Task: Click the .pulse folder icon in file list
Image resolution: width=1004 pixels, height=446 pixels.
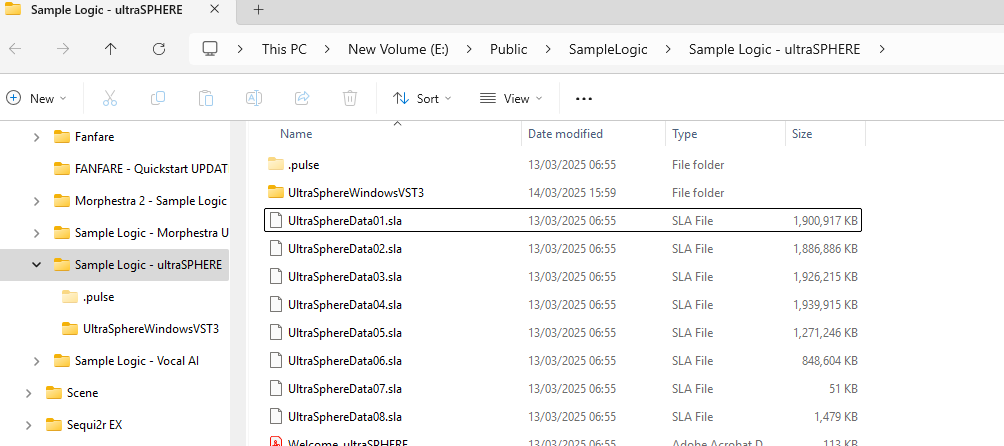Action: (276, 164)
